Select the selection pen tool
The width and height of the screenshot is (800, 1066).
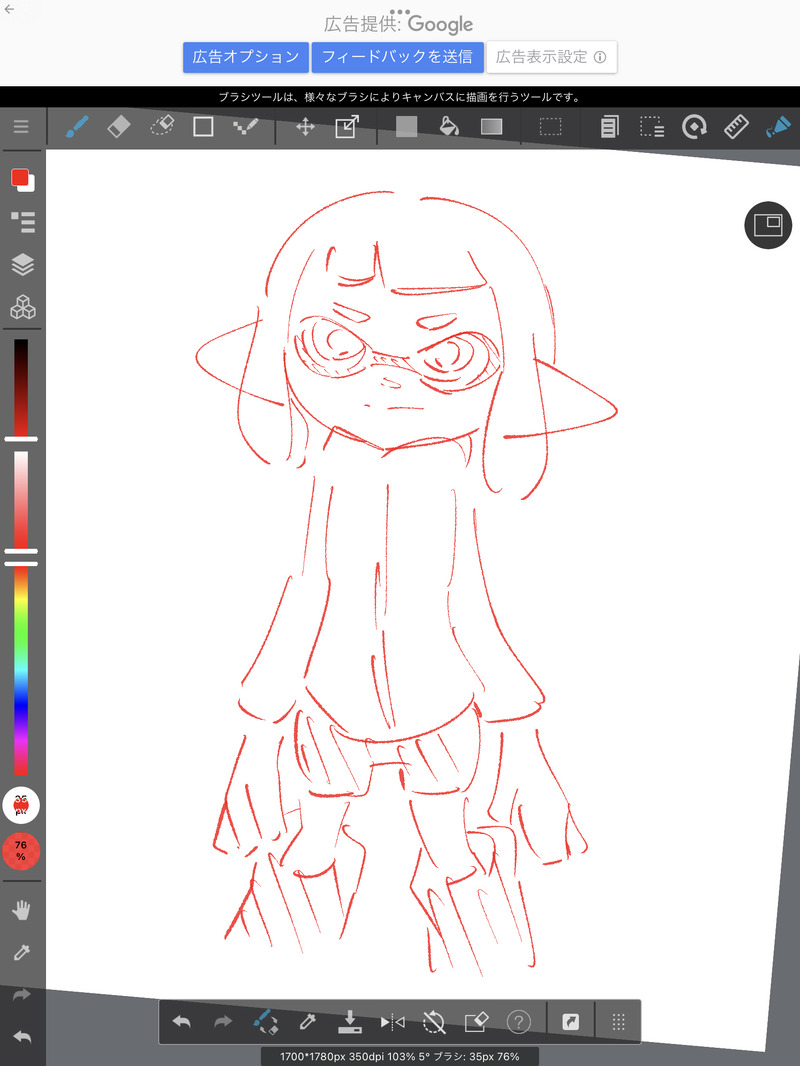click(652, 126)
